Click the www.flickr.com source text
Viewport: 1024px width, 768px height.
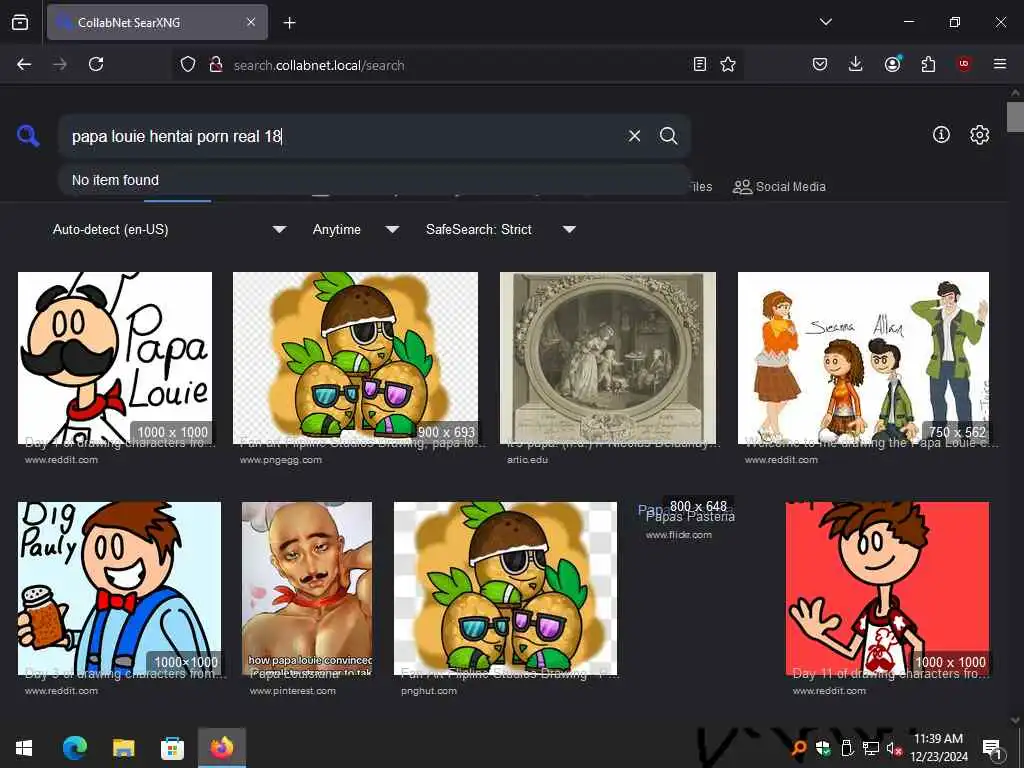[679, 535]
